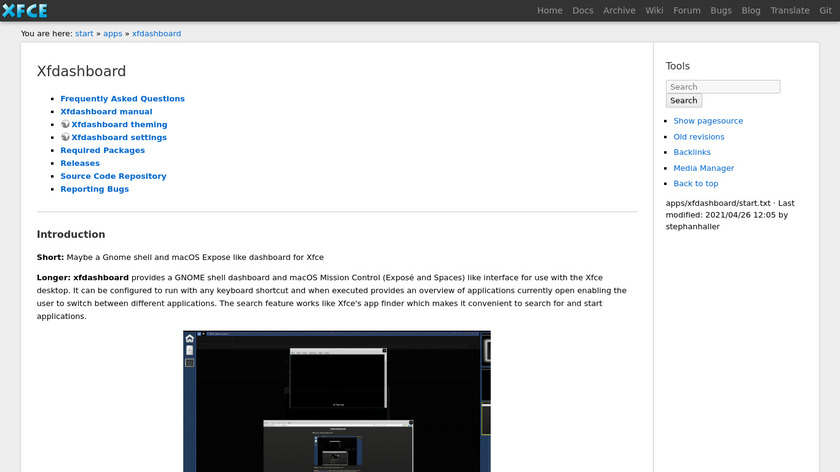The height and width of the screenshot is (472, 840).
Task: Click Back to top link
Action: pyautogui.click(x=695, y=183)
